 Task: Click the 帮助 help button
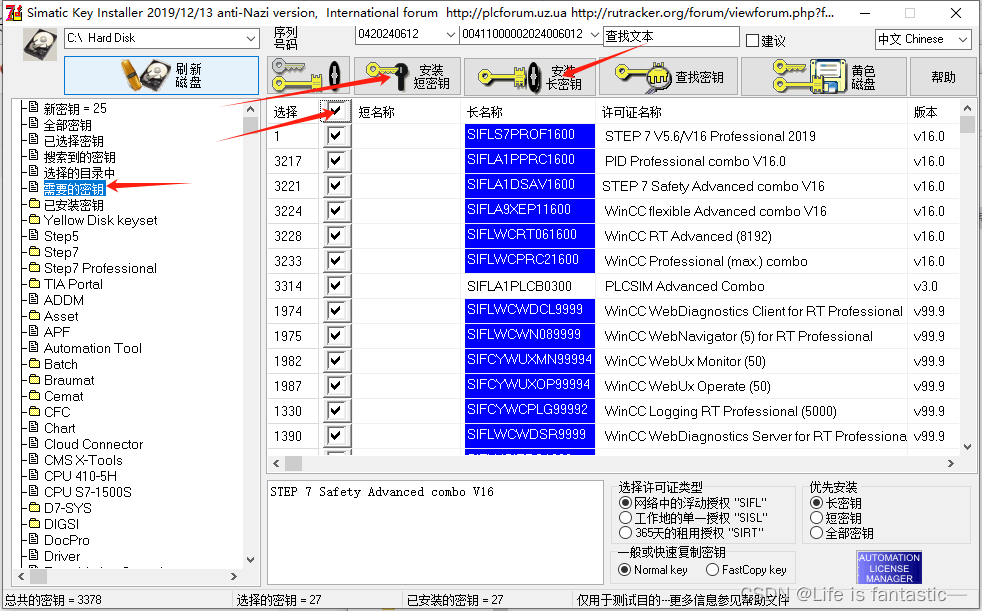(943, 76)
